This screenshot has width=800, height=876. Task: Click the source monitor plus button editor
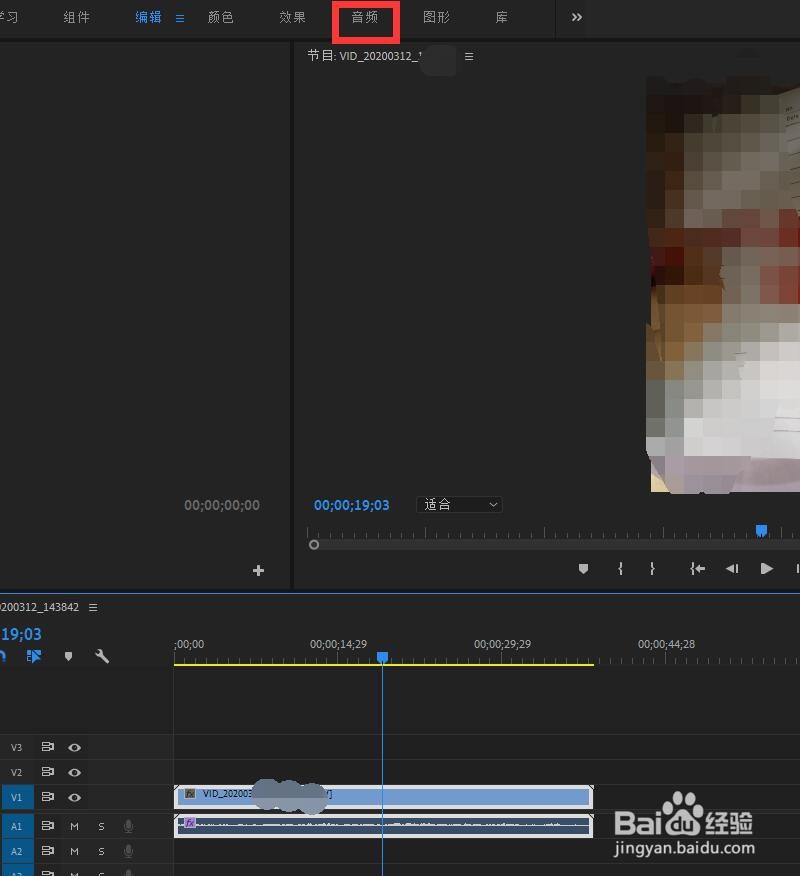click(258, 570)
